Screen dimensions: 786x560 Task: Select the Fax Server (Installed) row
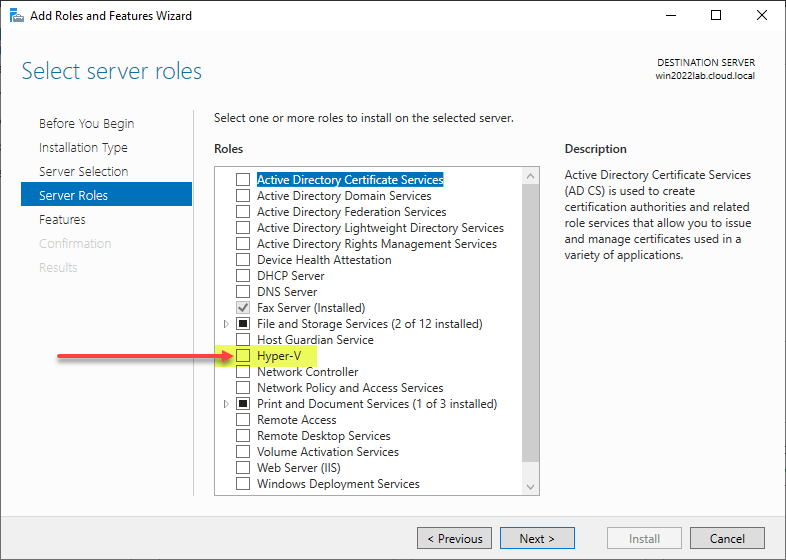(x=311, y=308)
